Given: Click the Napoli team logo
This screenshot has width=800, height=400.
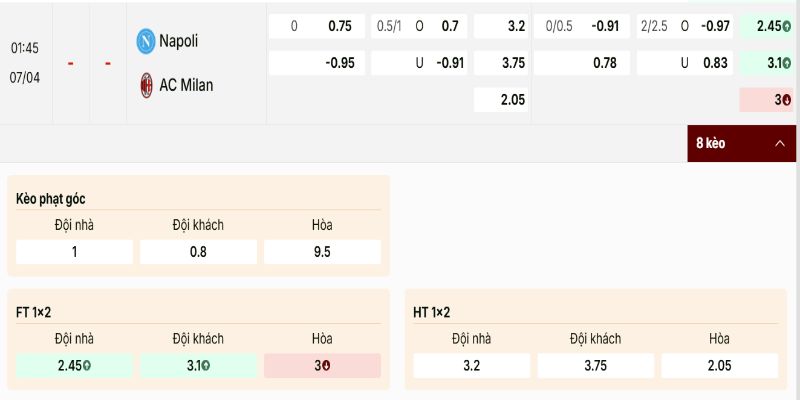Looking at the screenshot, I should (x=146, y=41).
